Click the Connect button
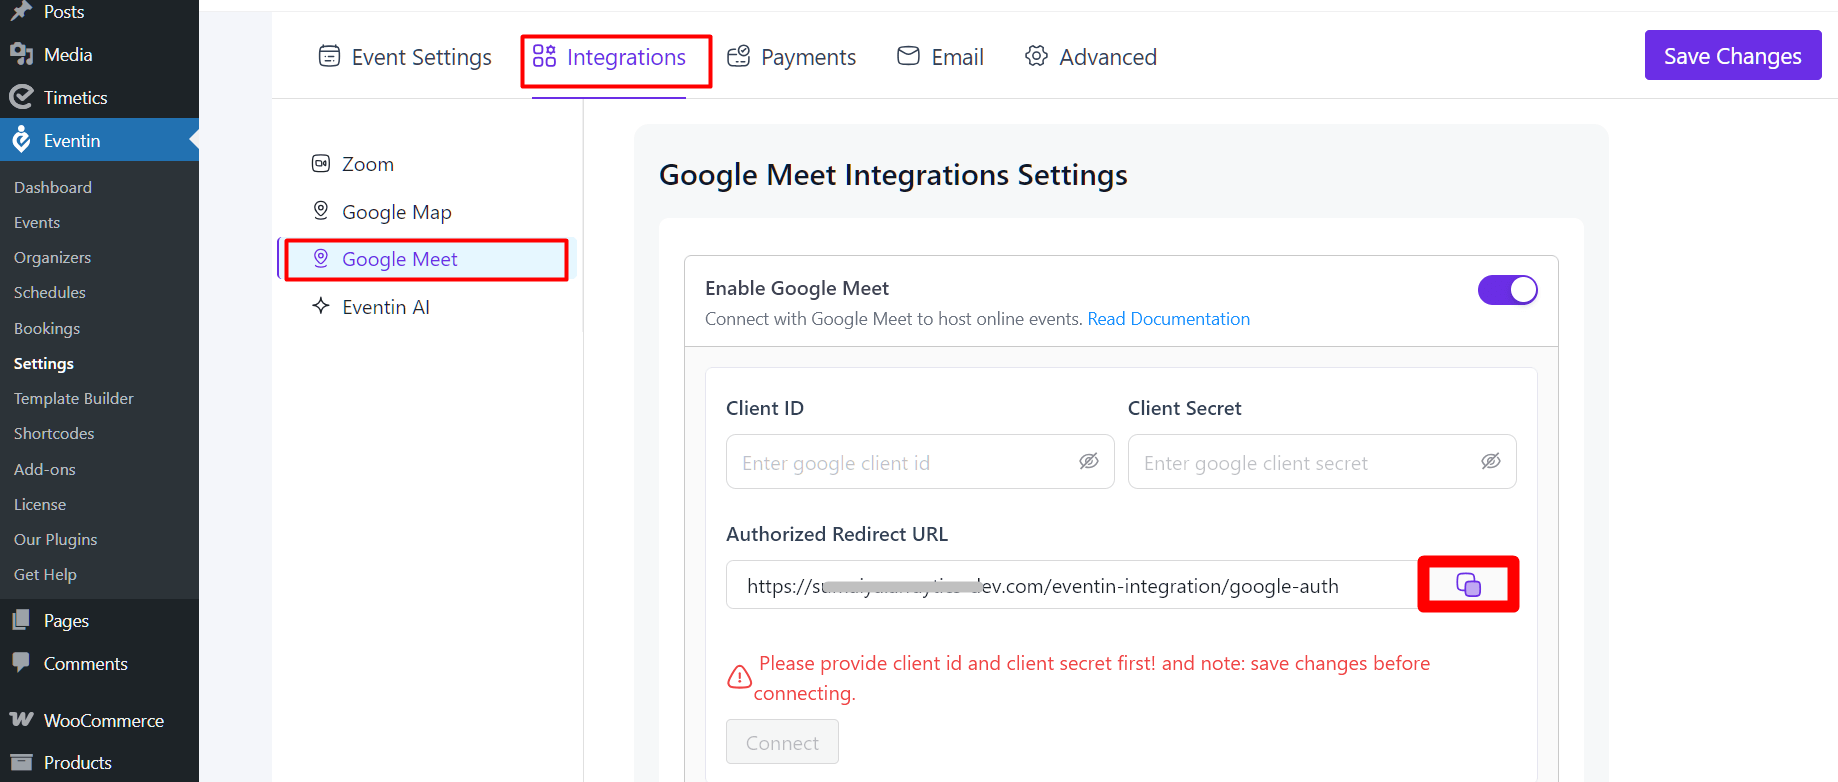1838x782 pixels. (x=782, y=742)
